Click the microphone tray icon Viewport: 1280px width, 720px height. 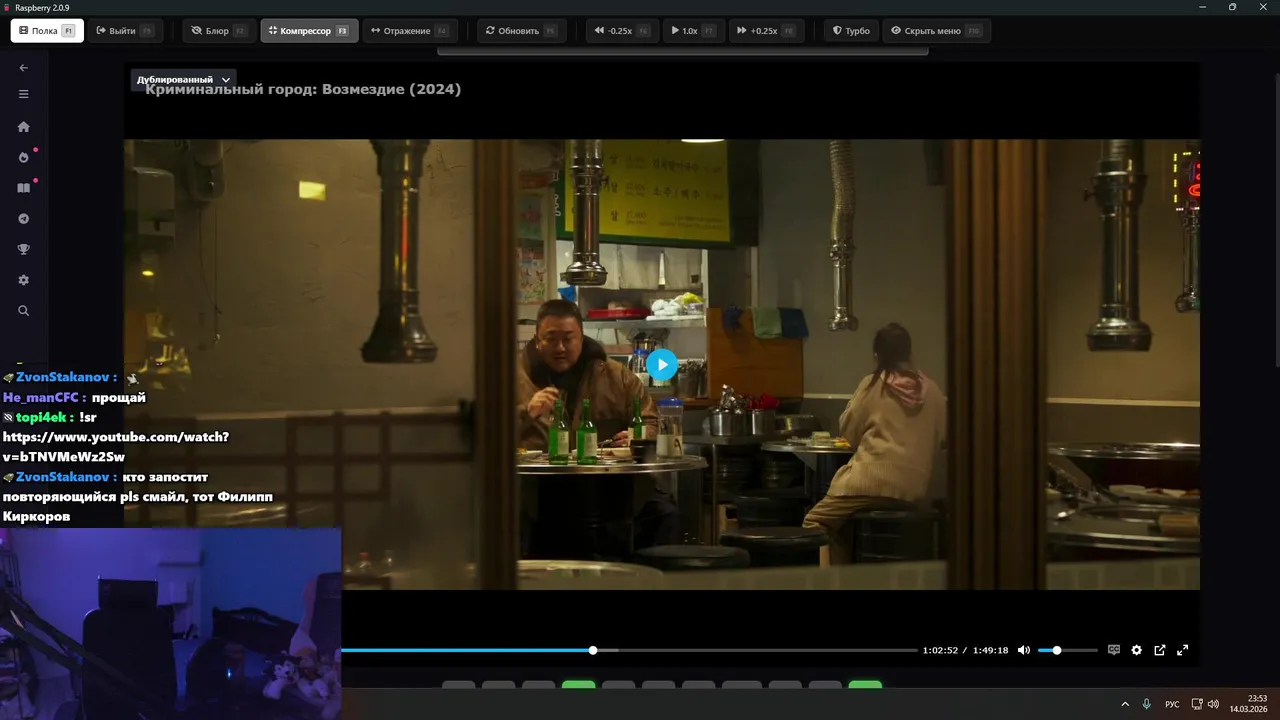click(1147, 704)
